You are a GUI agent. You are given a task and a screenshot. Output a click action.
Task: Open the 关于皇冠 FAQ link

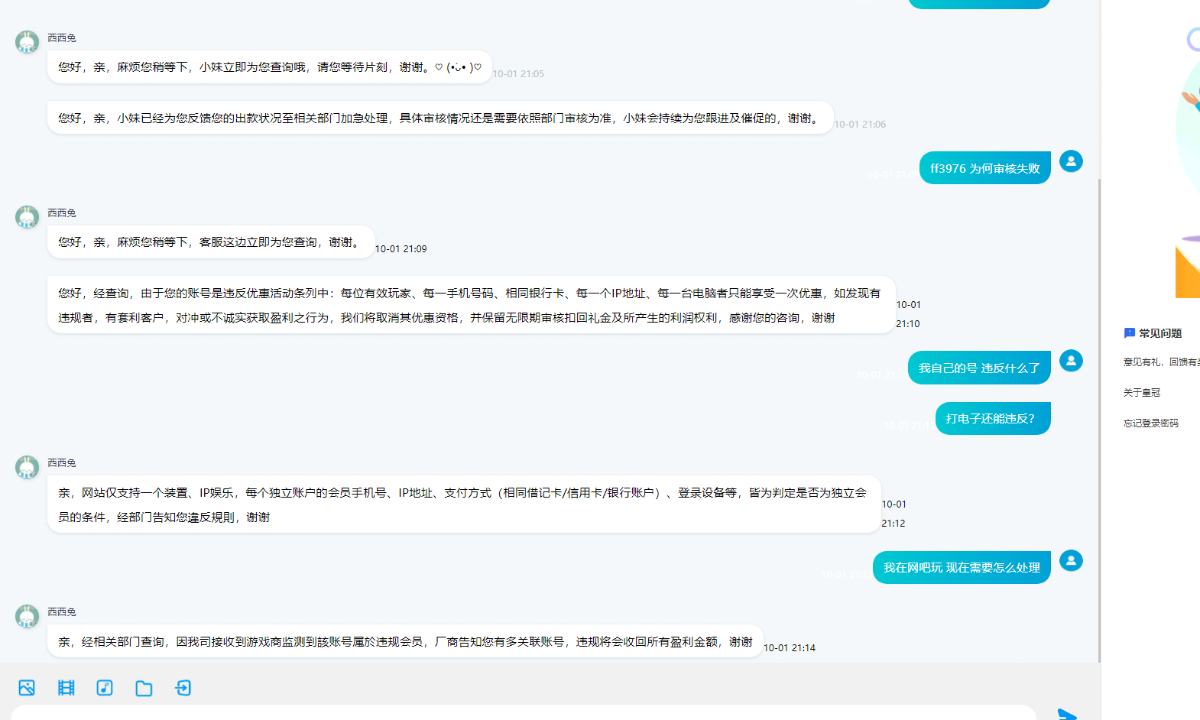point(1142,392)
